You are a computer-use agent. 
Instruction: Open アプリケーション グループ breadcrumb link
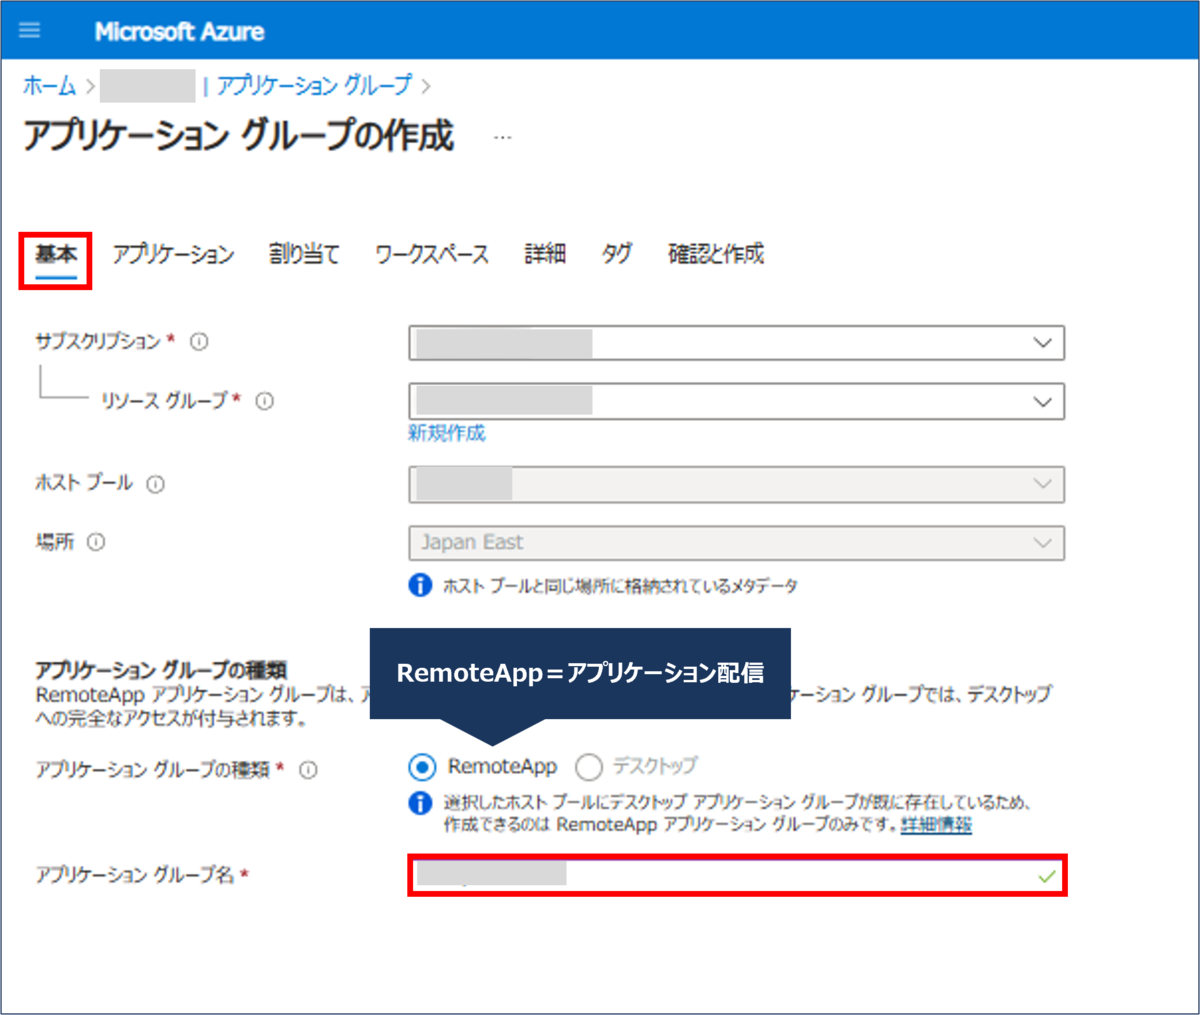pyautogui.click(x=313, y=86)
